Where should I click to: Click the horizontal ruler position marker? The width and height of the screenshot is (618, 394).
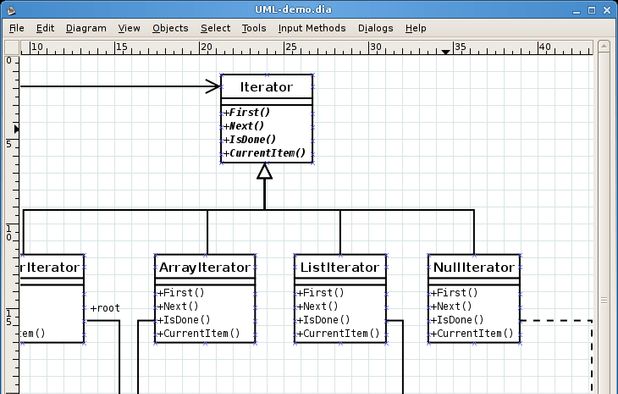446,52
